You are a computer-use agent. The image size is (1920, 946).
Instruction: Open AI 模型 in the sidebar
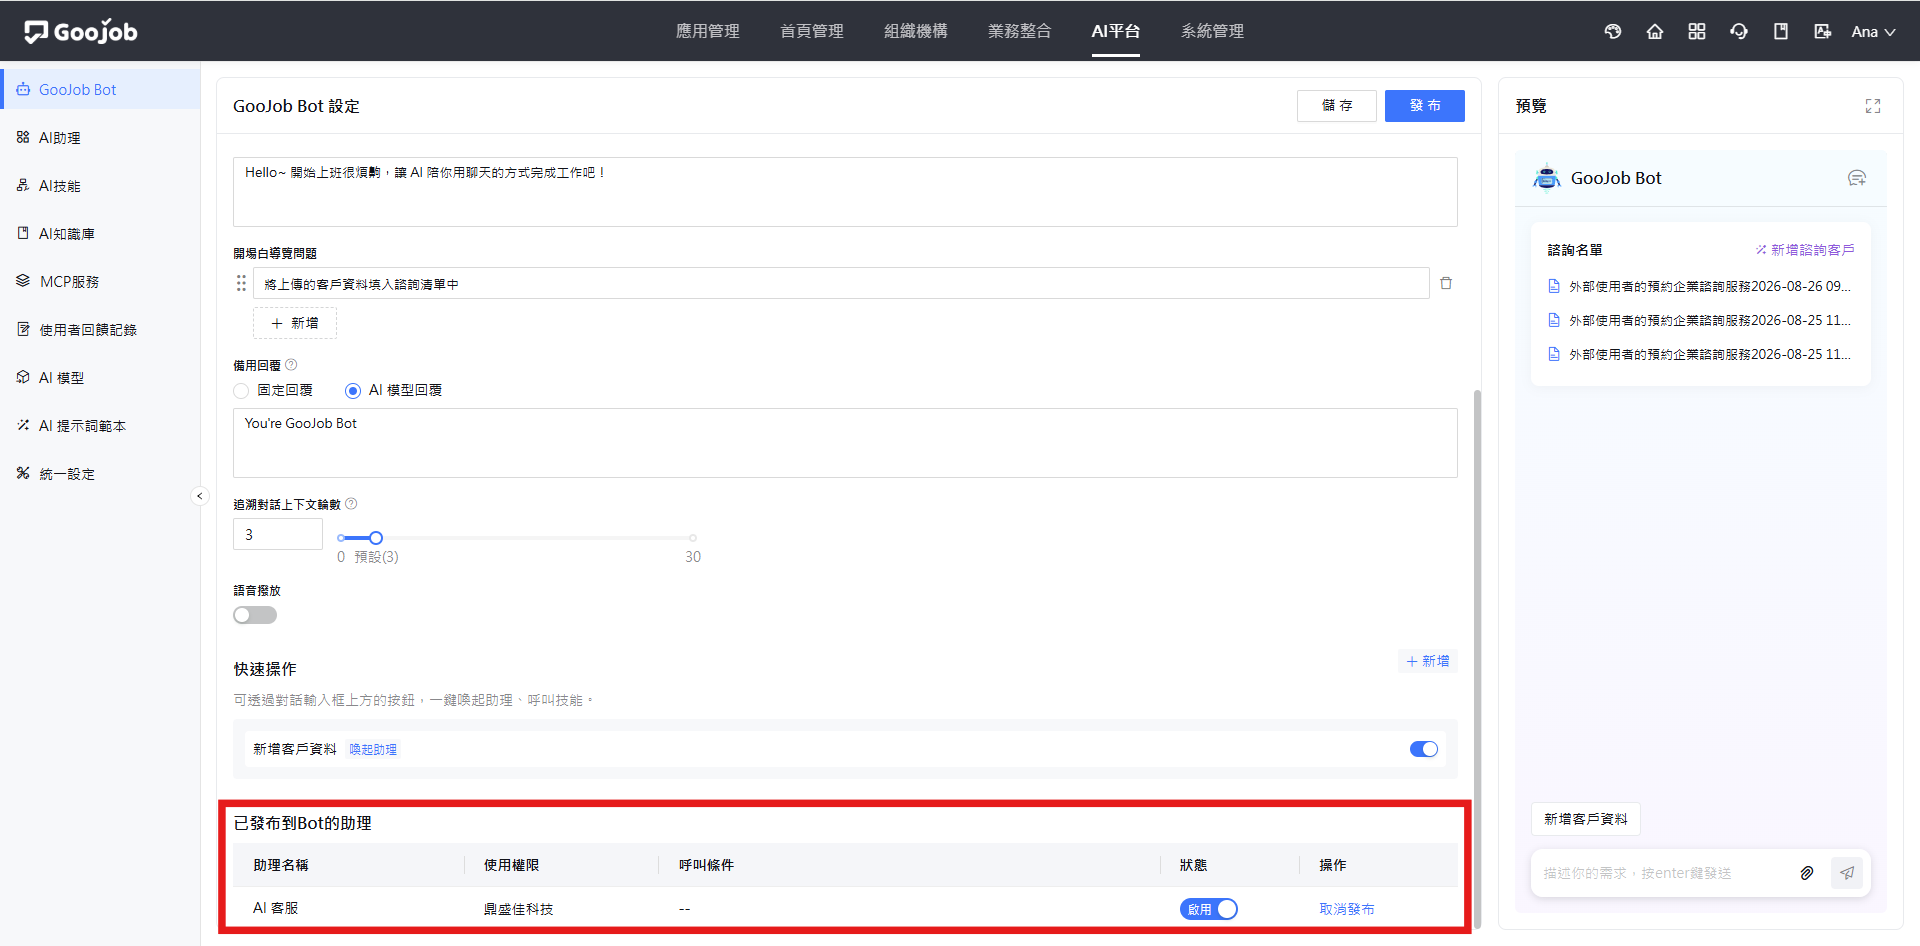click(100, 377)
